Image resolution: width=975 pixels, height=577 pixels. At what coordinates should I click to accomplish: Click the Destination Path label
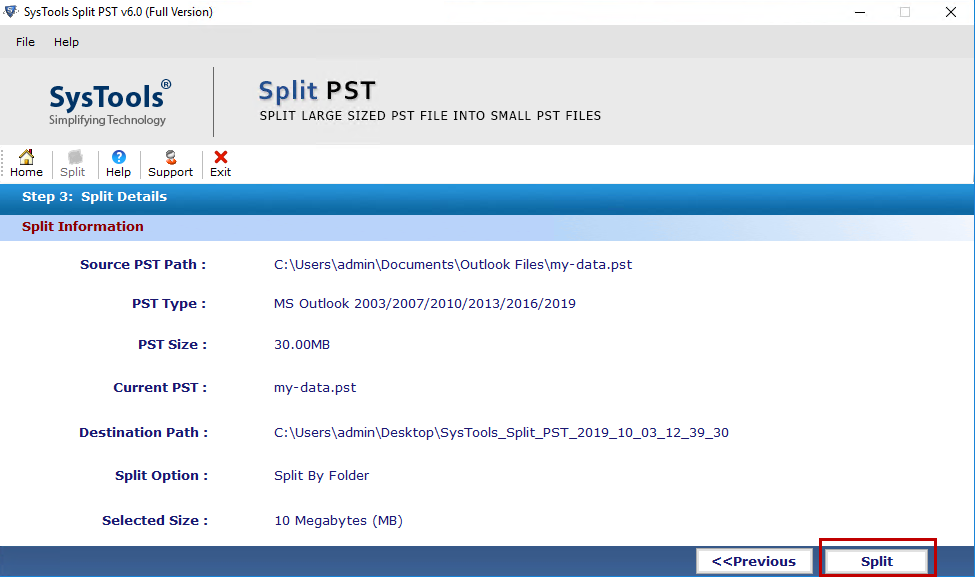coord(144,432)
